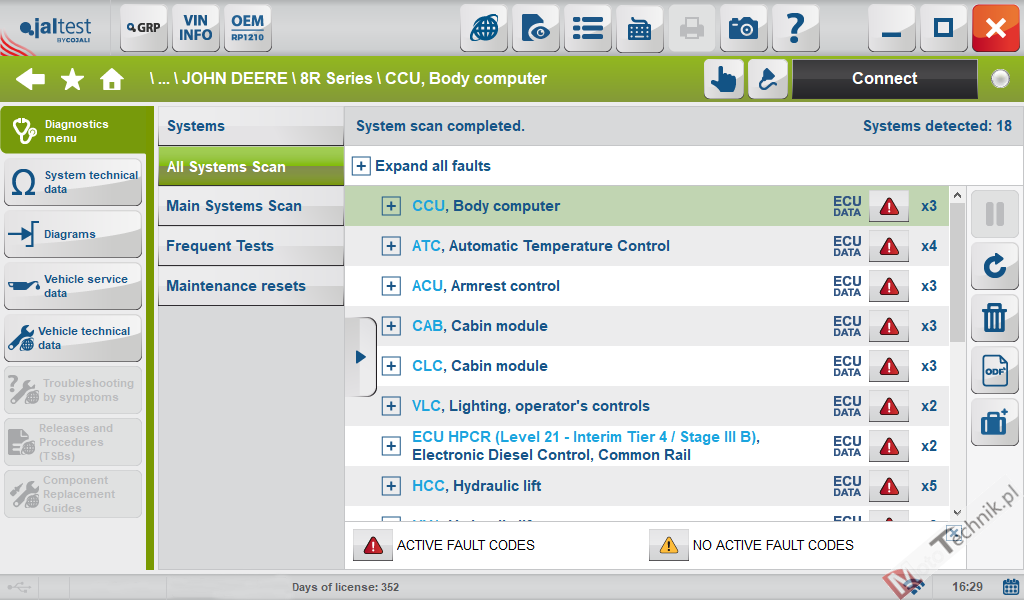
Task: Clear fault codes with trash icon
Action: coord(995,318)
